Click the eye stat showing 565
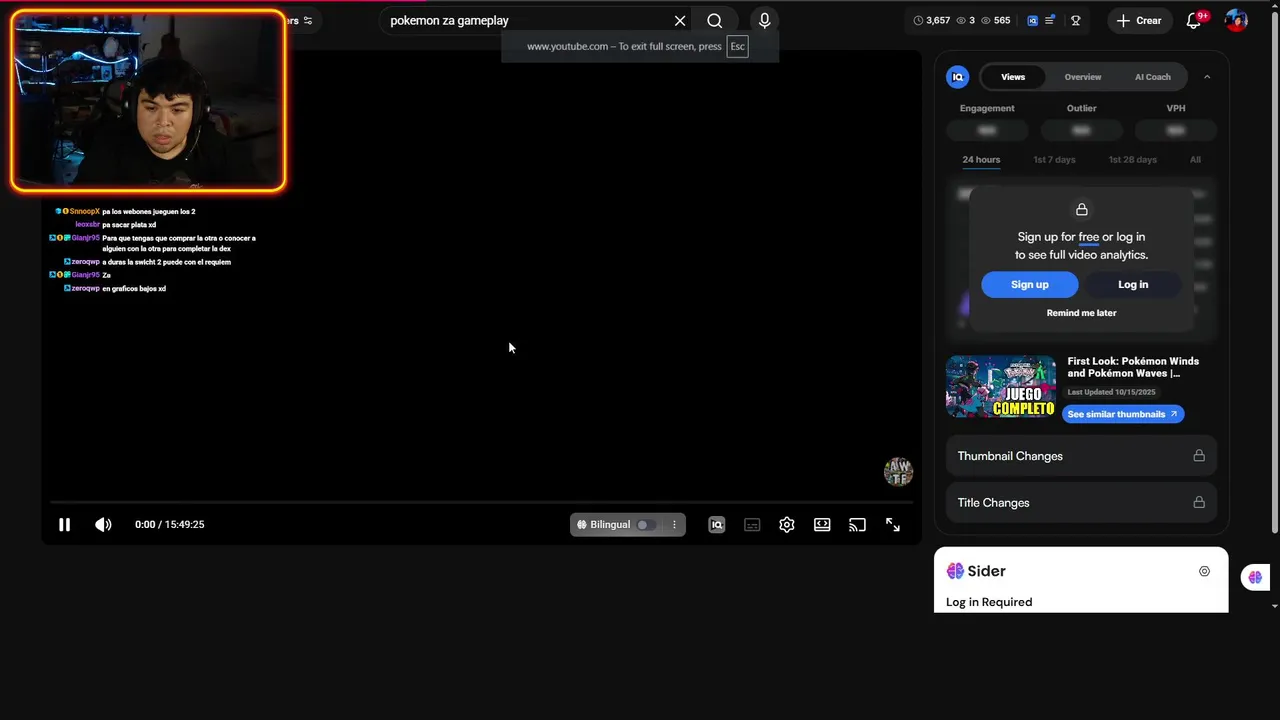 (x=996, y=20)
